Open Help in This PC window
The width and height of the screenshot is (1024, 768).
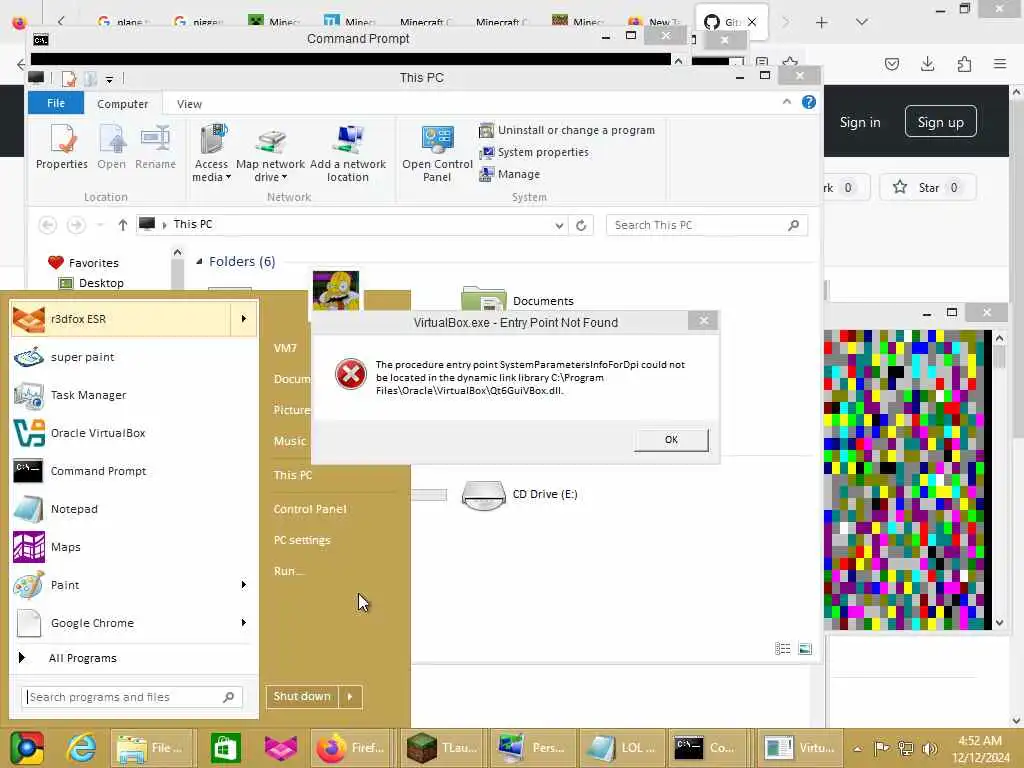pos(808,102)
